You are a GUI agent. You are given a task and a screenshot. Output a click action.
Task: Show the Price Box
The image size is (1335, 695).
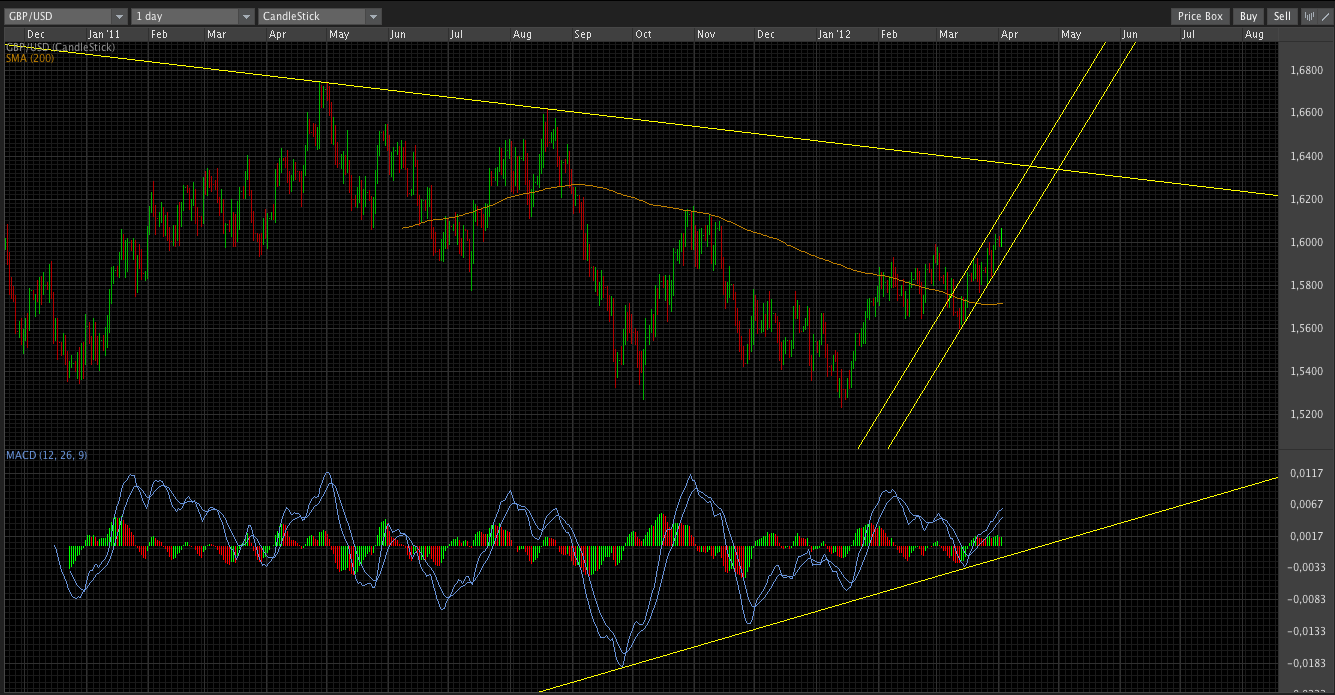(1200, 16)
